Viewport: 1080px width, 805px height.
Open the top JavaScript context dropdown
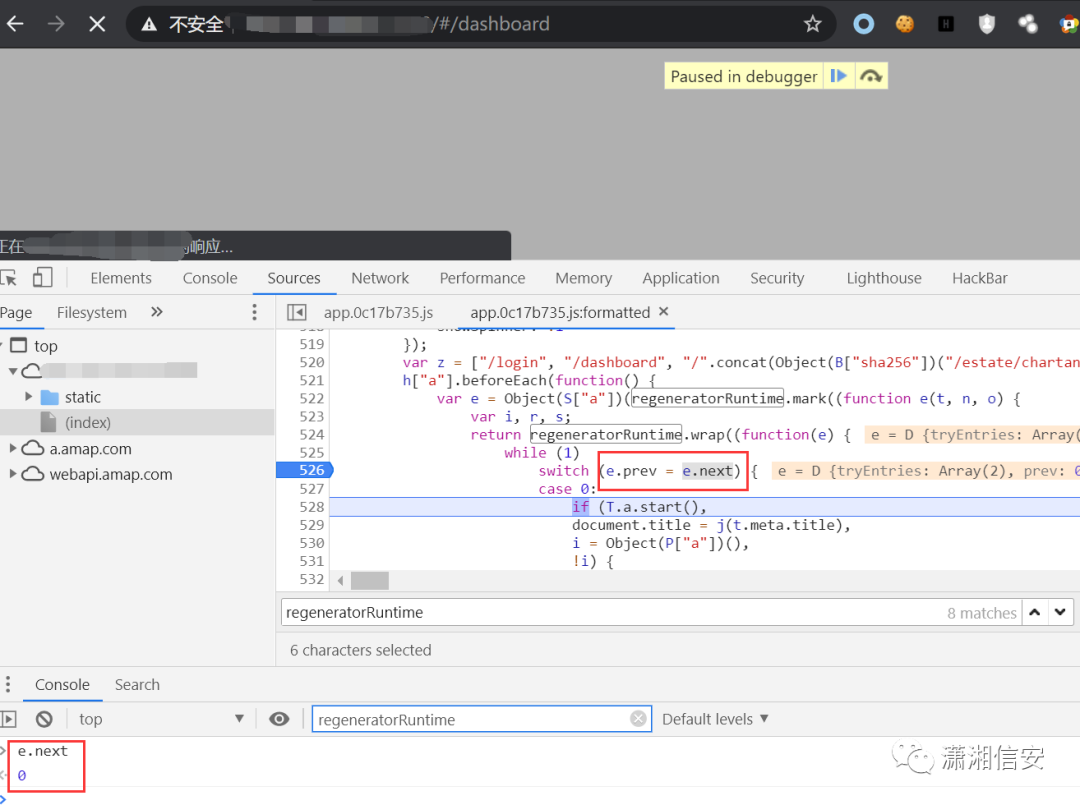click(160, 720)
